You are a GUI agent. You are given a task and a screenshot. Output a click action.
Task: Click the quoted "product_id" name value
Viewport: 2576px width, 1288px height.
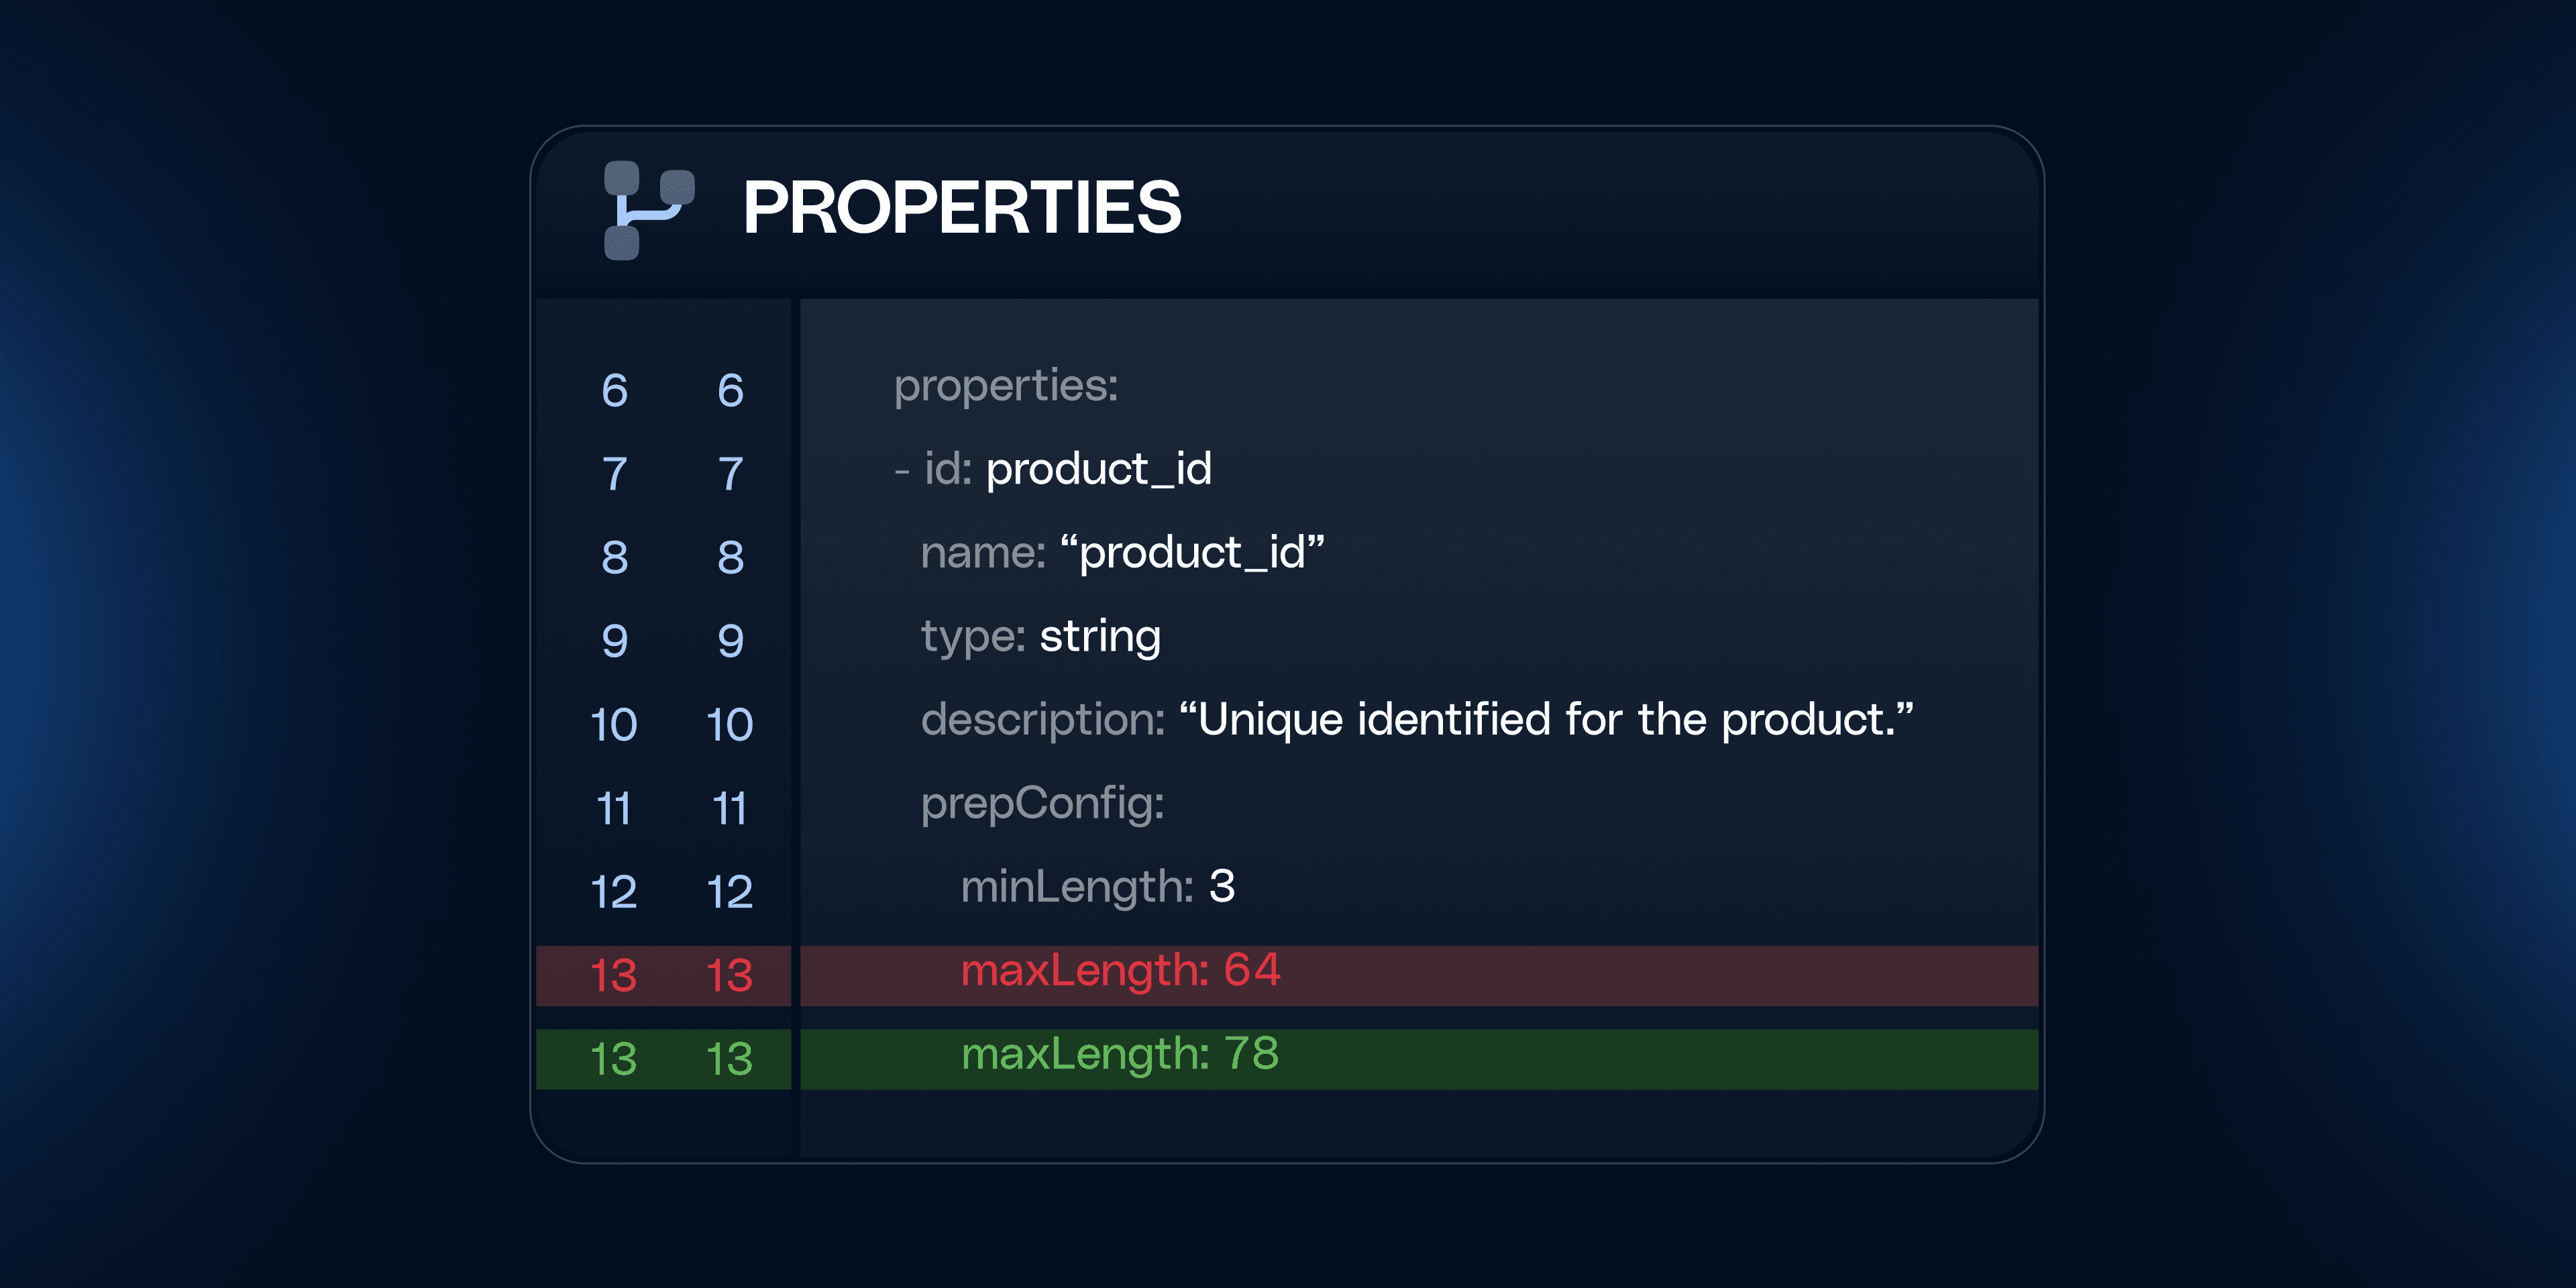(1192, 553)
